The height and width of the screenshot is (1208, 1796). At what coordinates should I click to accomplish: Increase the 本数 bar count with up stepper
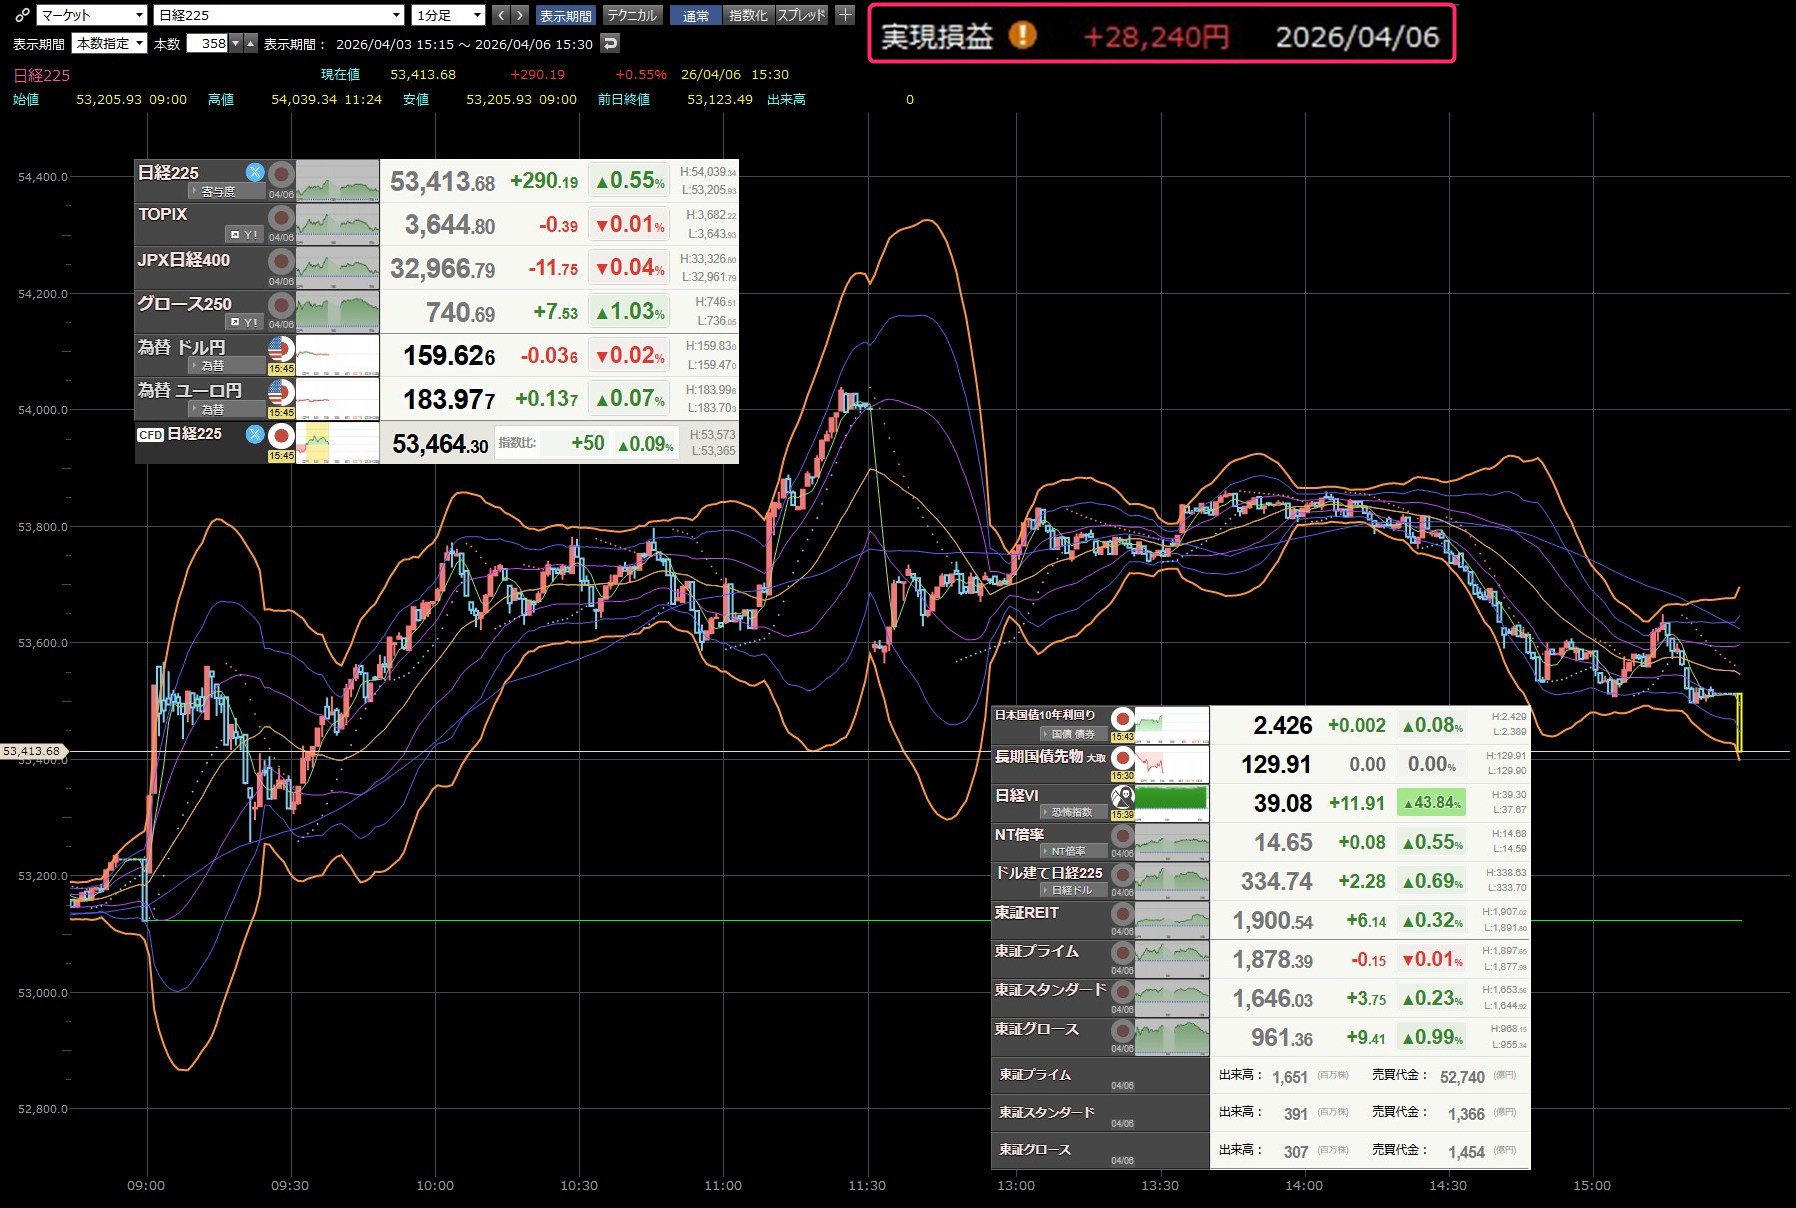250,43
